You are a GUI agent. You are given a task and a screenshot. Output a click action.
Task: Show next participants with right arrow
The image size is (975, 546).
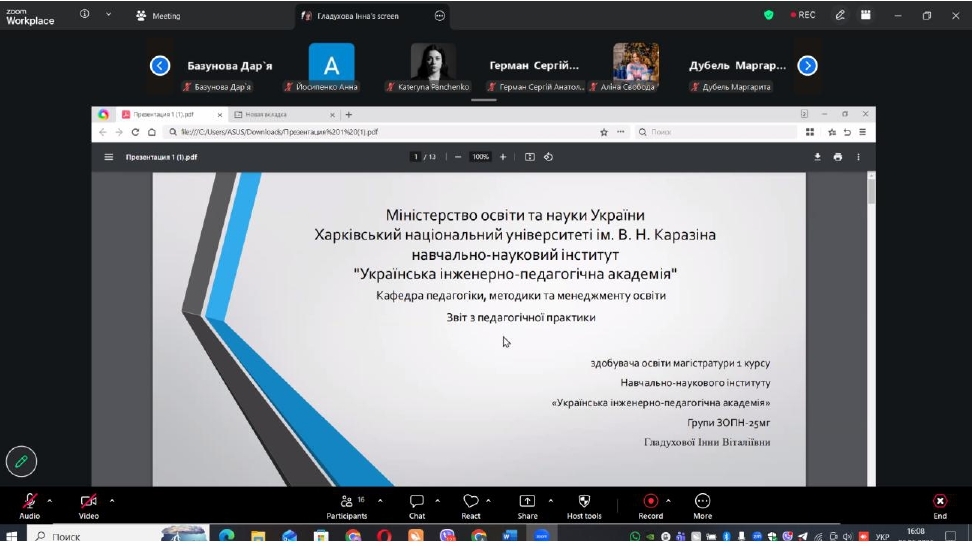[x=807, y=66]
